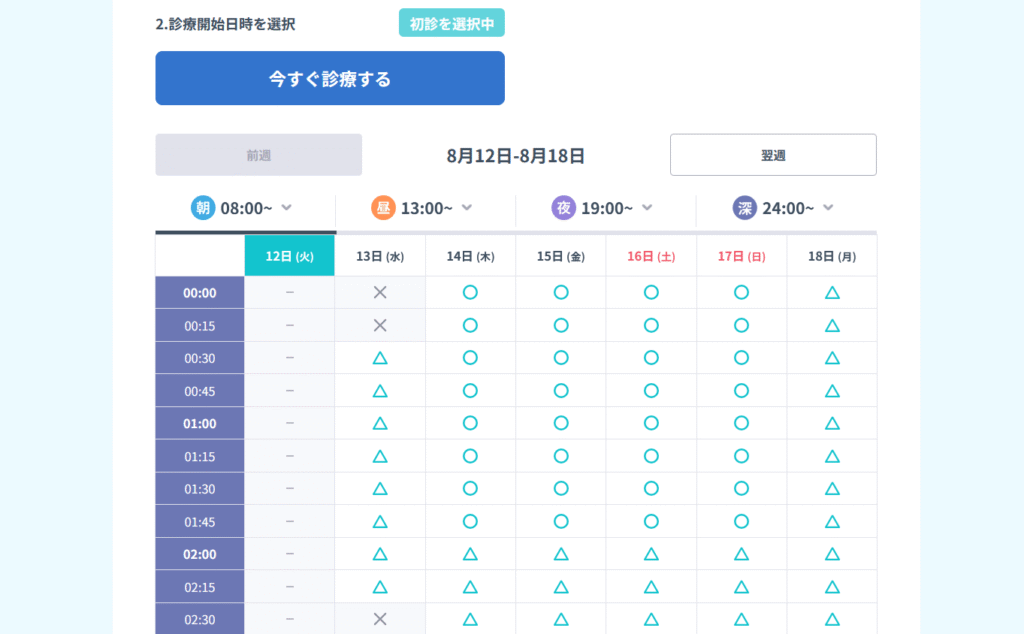Choose the triangle slot at 02:00 on 15日
This screenshot has width=1024, height=634.
[x=561, y=554]
